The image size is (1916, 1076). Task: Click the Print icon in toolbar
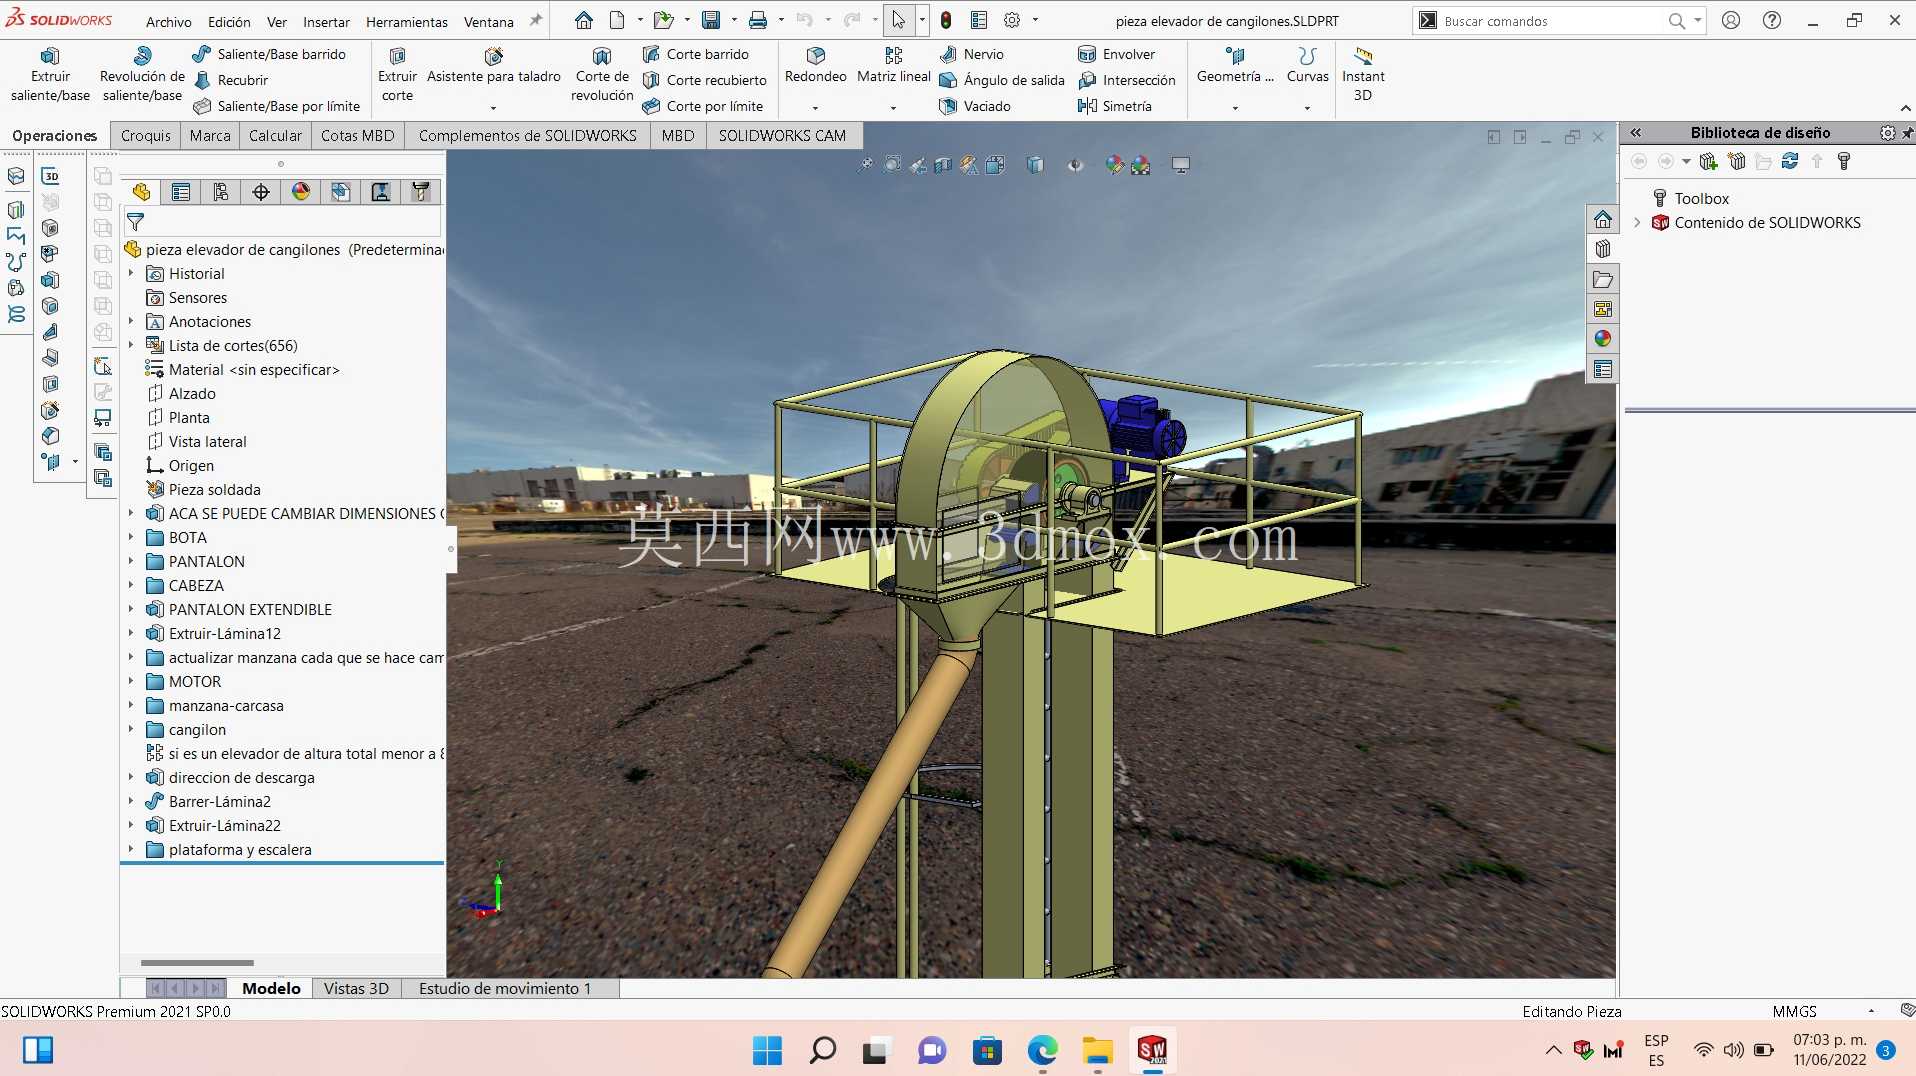(758, 20)
